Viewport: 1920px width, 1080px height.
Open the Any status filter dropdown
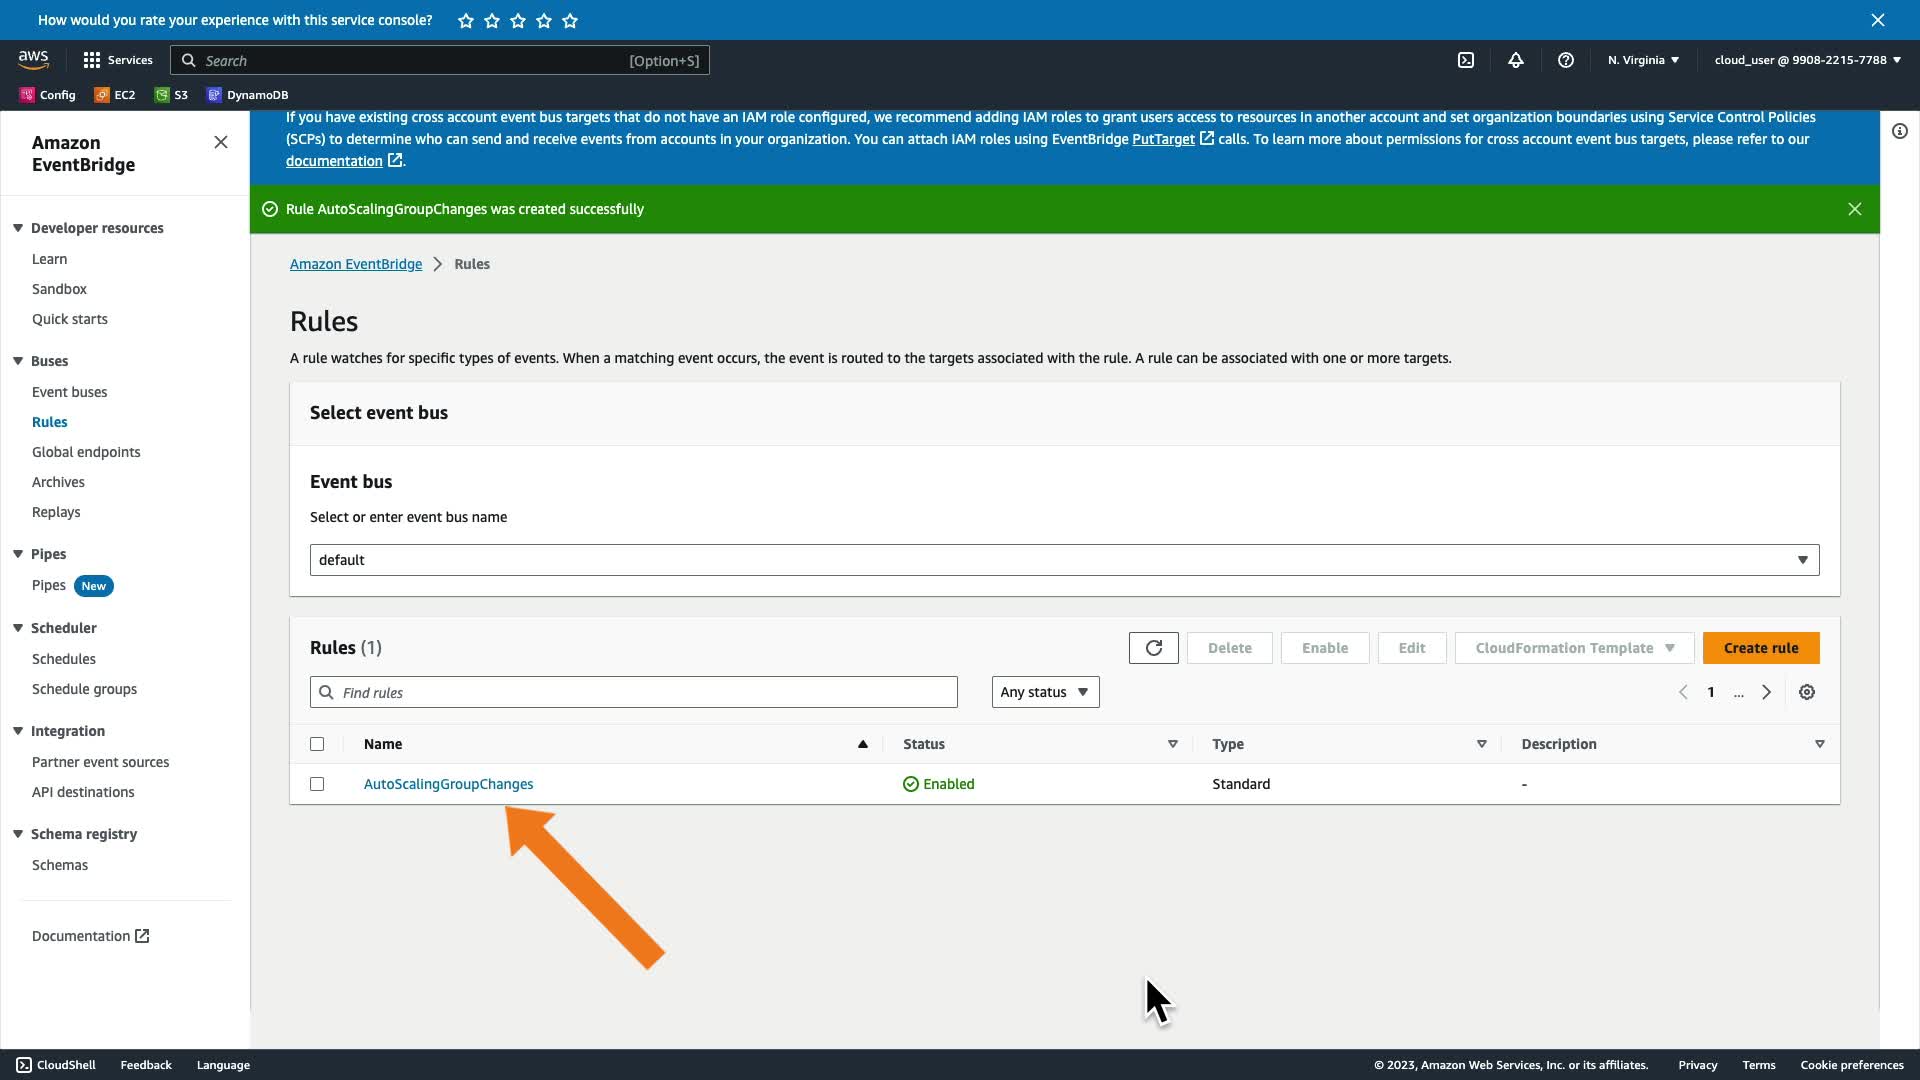click(1045, 692)
